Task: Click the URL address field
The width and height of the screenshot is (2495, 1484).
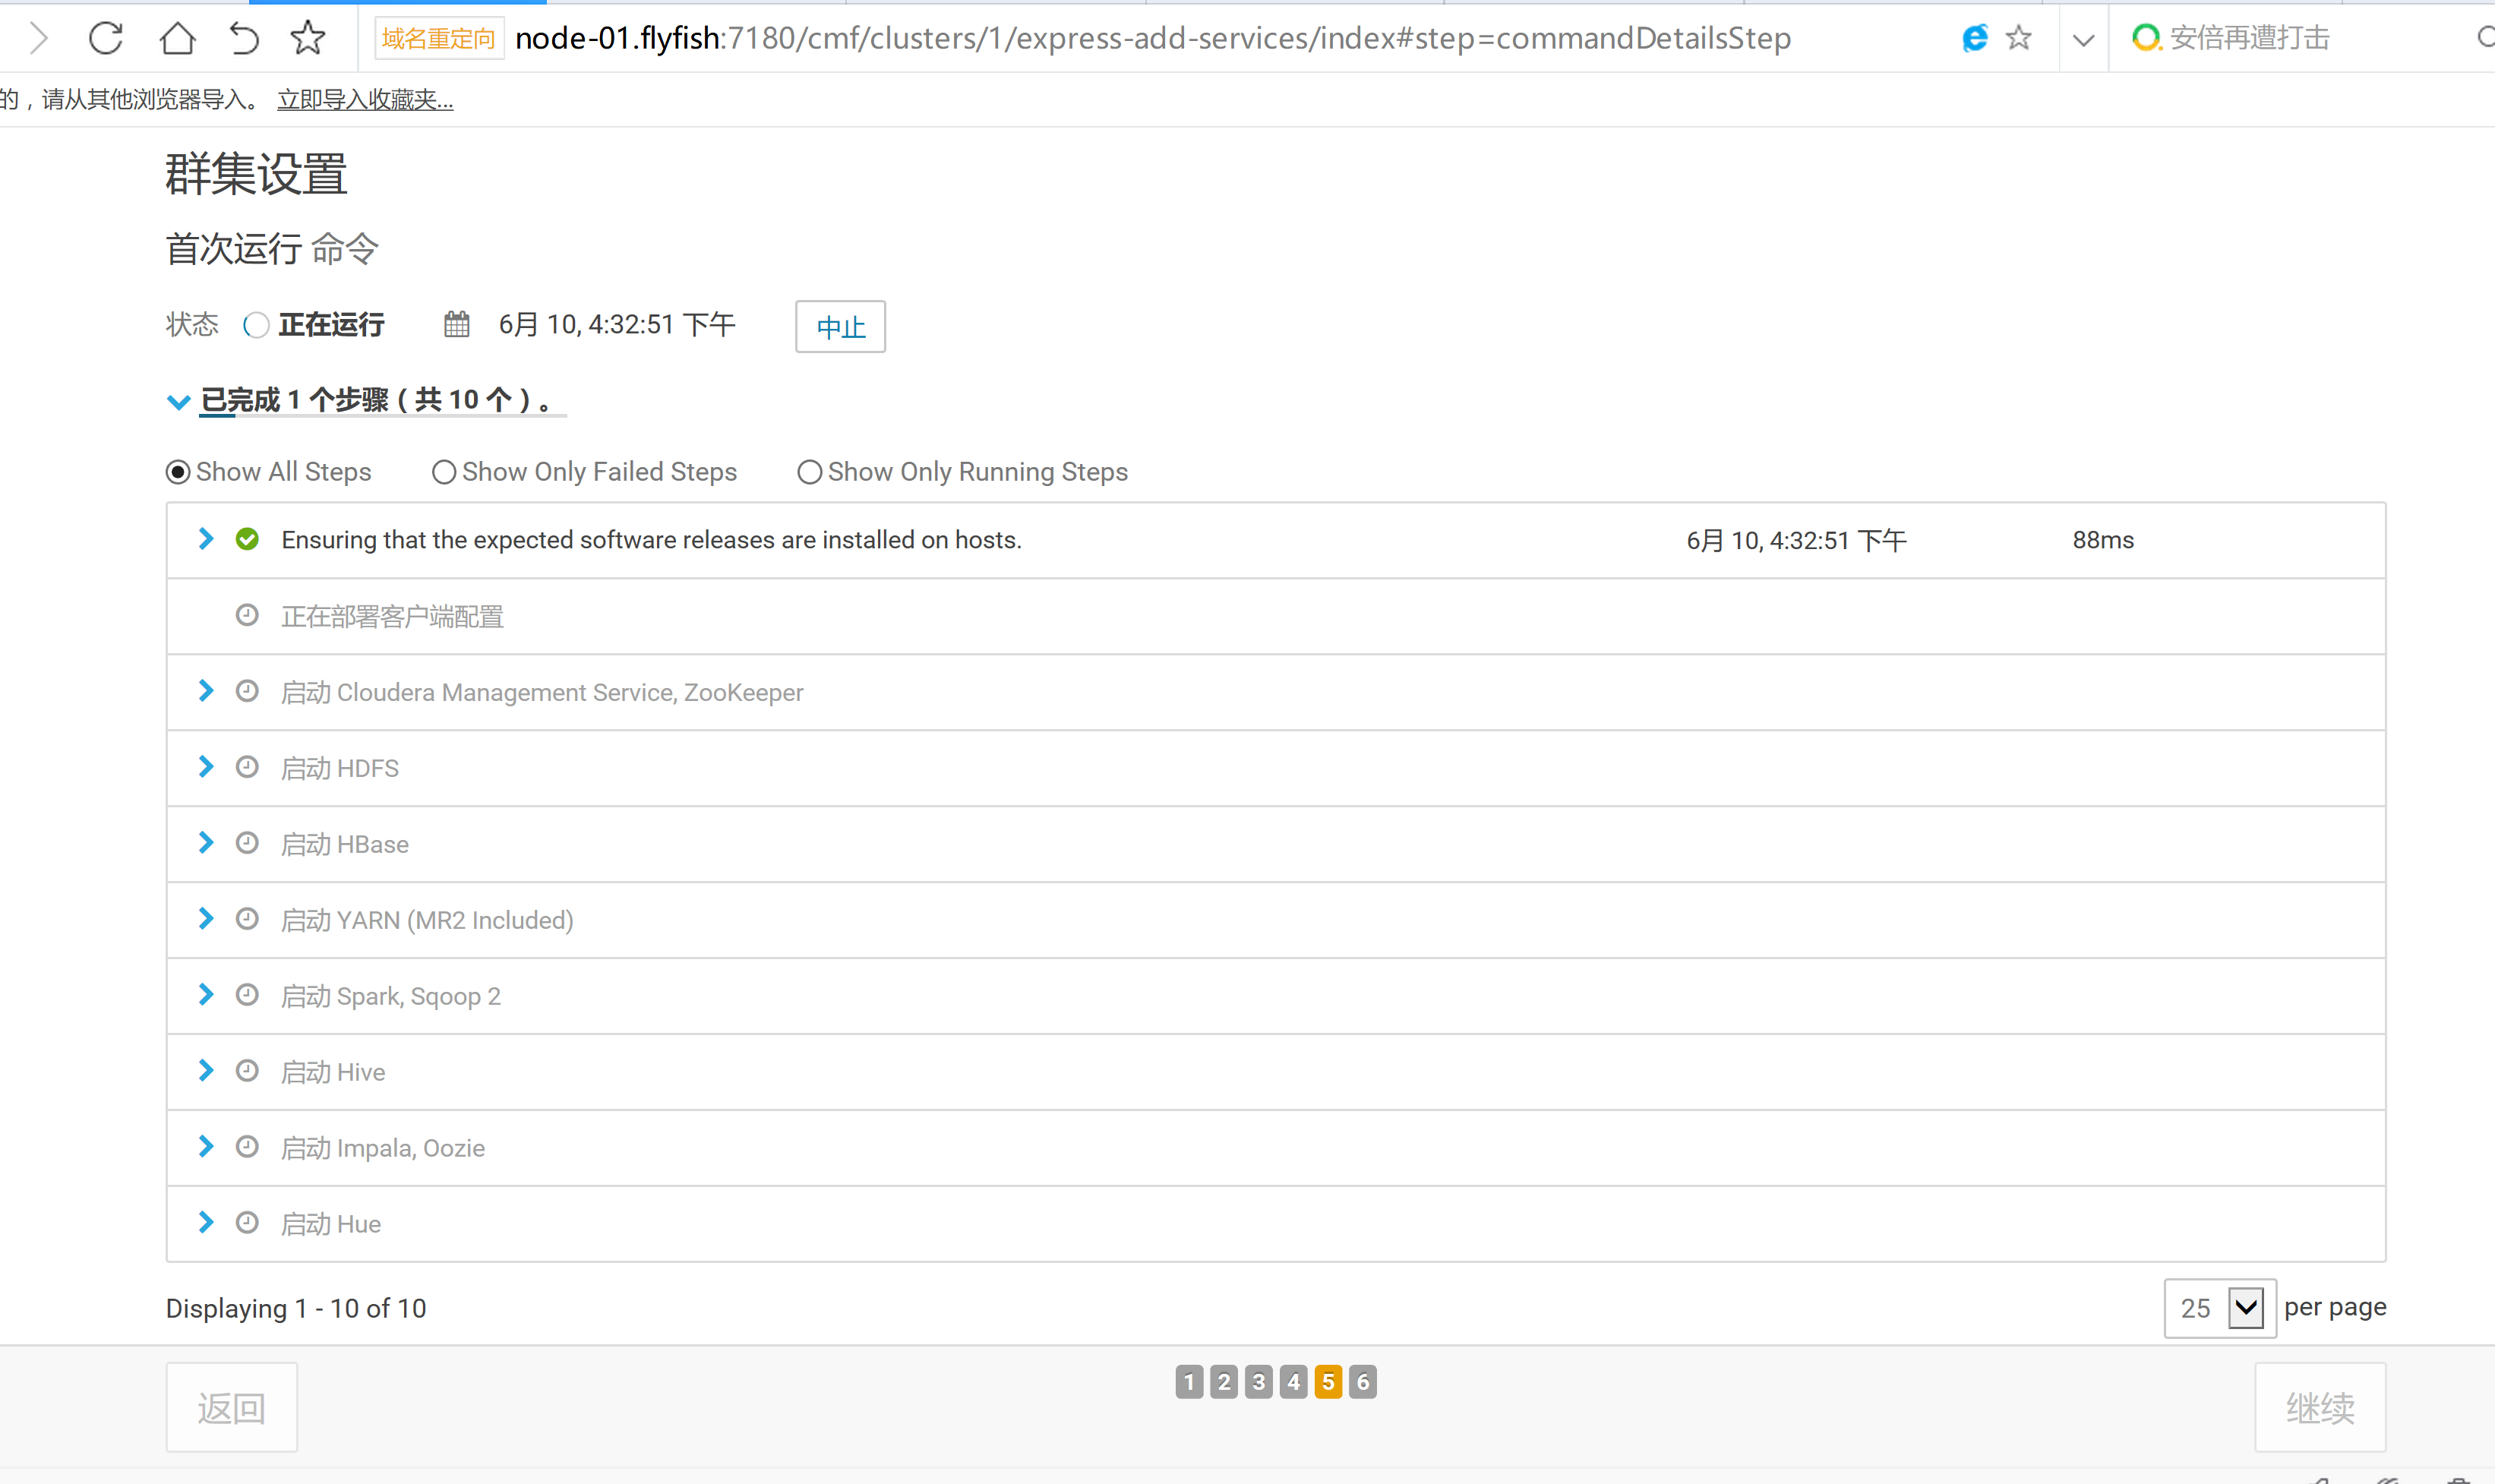Action: 1150,38
